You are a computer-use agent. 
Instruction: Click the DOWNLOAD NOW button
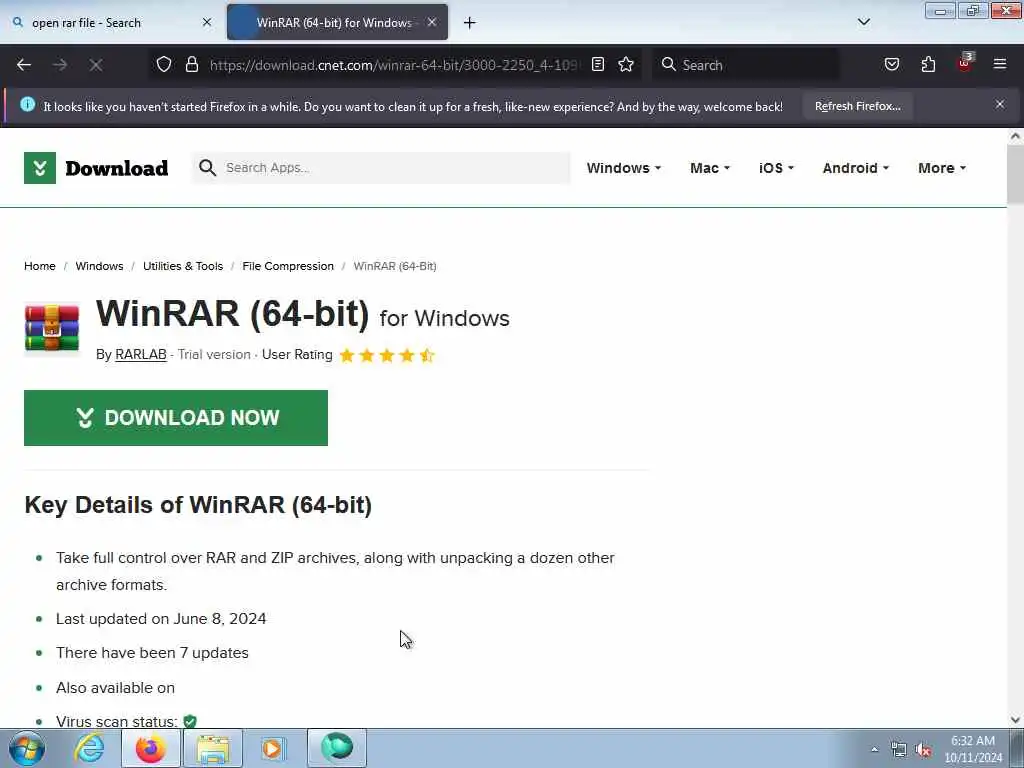(176, 418)
